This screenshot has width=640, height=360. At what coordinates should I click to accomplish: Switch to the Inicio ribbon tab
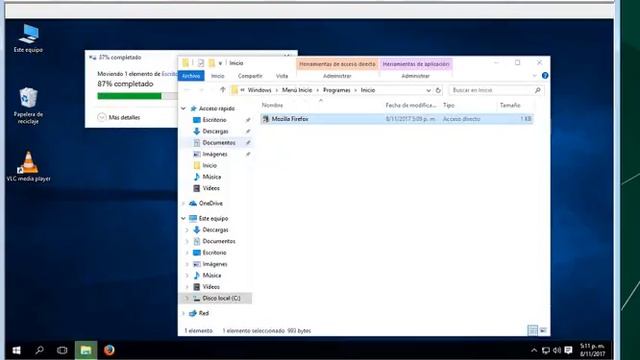[218, 76]
